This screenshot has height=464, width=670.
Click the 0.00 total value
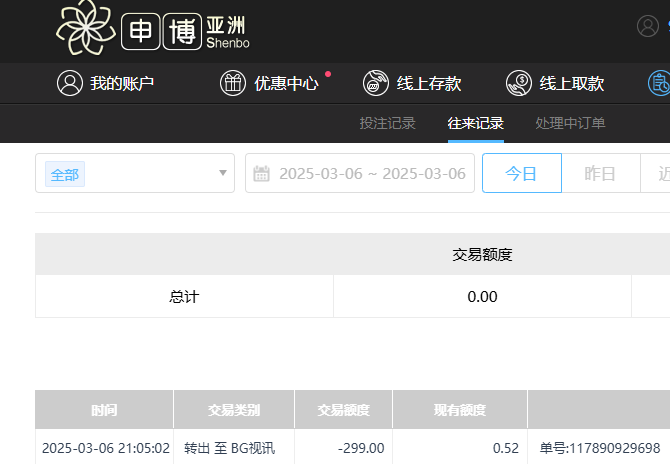[482, 297]
